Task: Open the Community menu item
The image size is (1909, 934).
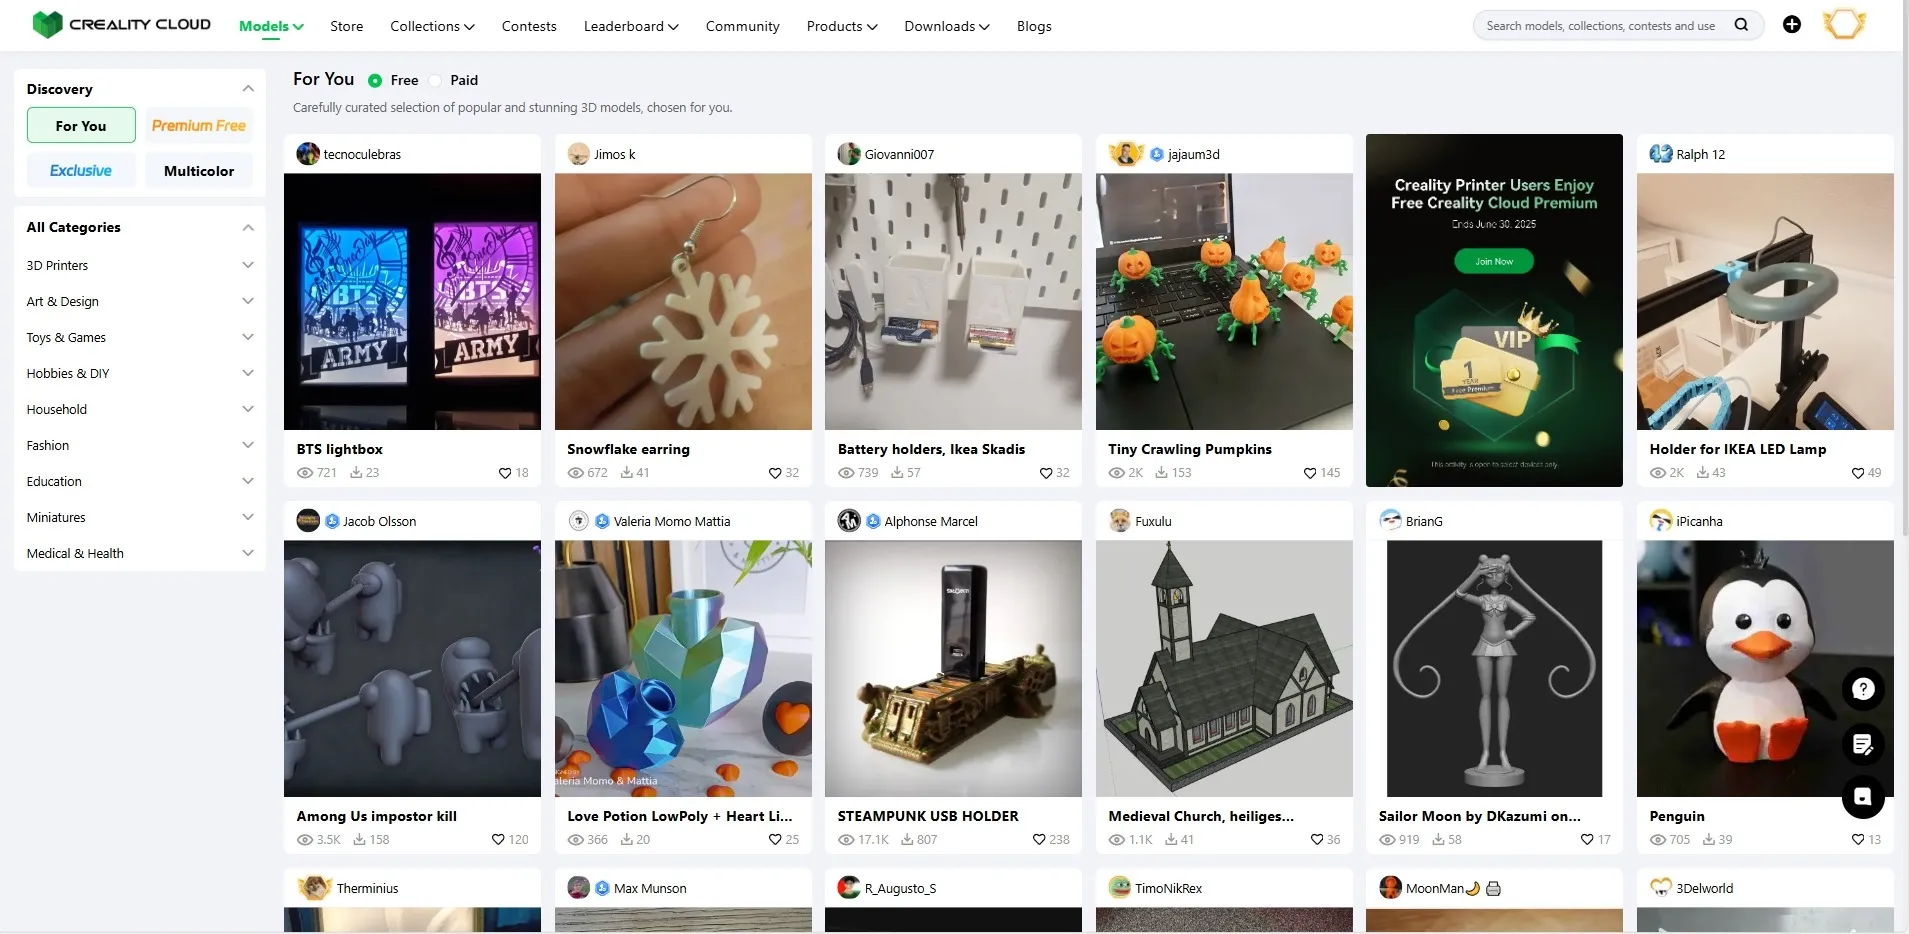Action: [742, 26]
